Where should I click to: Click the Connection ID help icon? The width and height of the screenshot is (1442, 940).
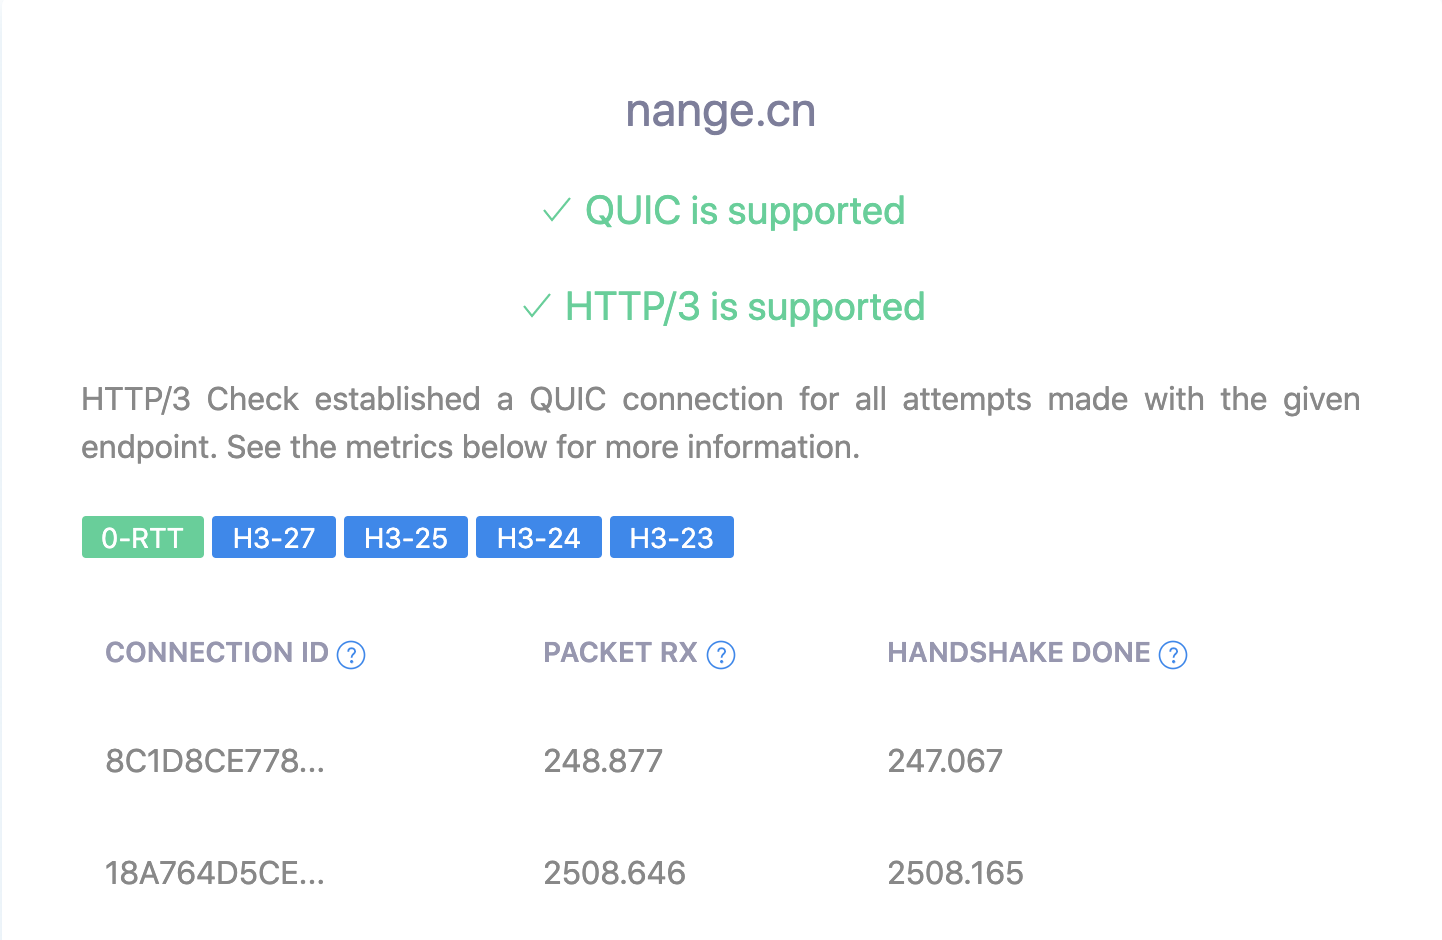tap(352, 655)
